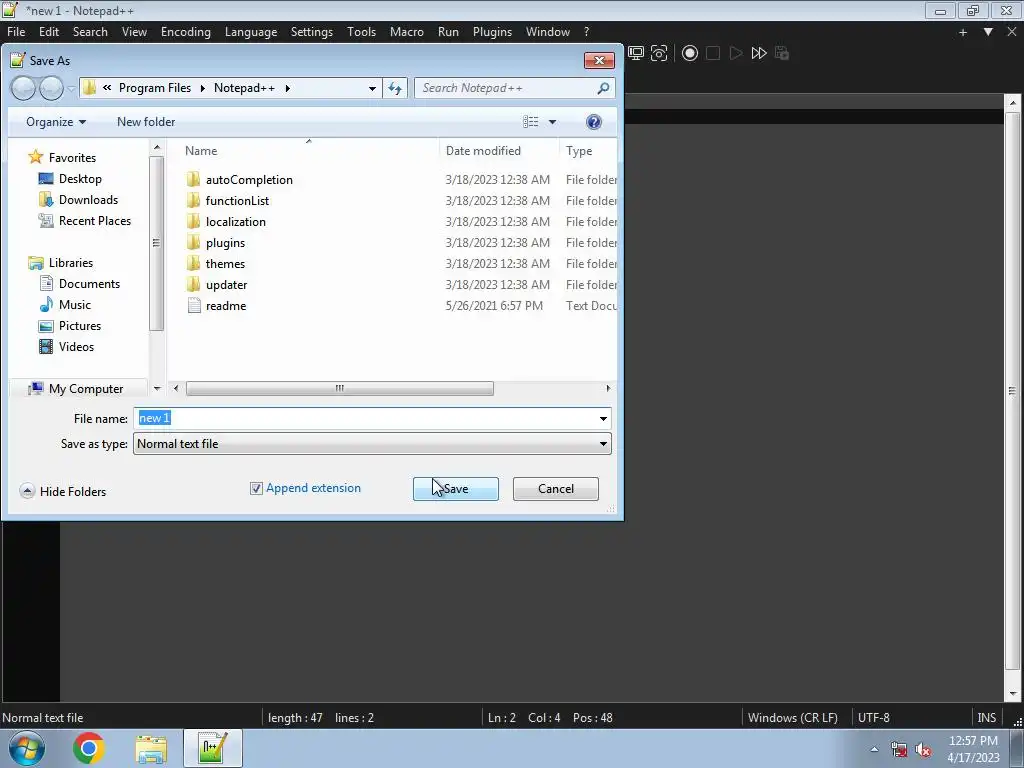Expand path arrow after Notepad++ in address bar
Viewport: 1024px width, 768px height.
coord(287,88)
